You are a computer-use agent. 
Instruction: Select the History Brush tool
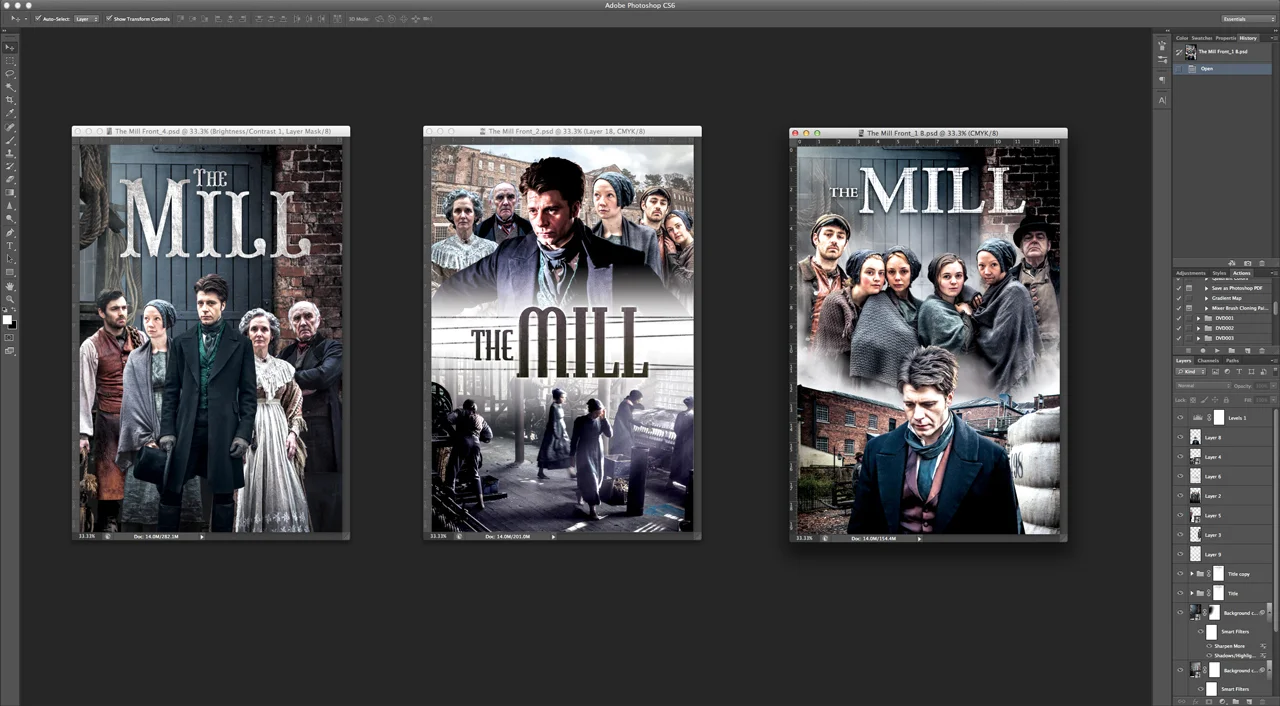[x=9, y=166]
